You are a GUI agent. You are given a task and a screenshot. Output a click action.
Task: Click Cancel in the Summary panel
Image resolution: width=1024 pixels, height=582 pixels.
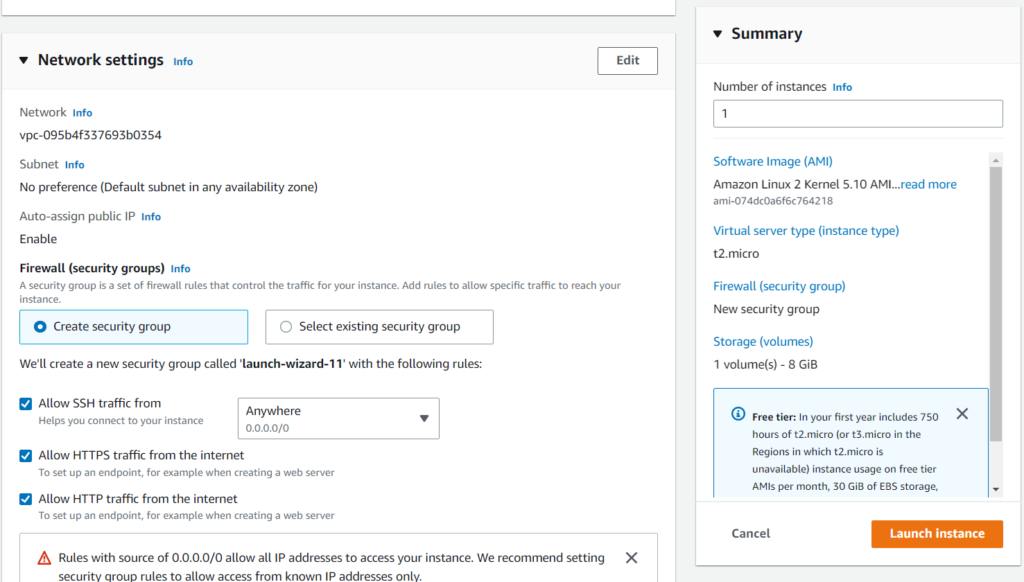point(750,533)
